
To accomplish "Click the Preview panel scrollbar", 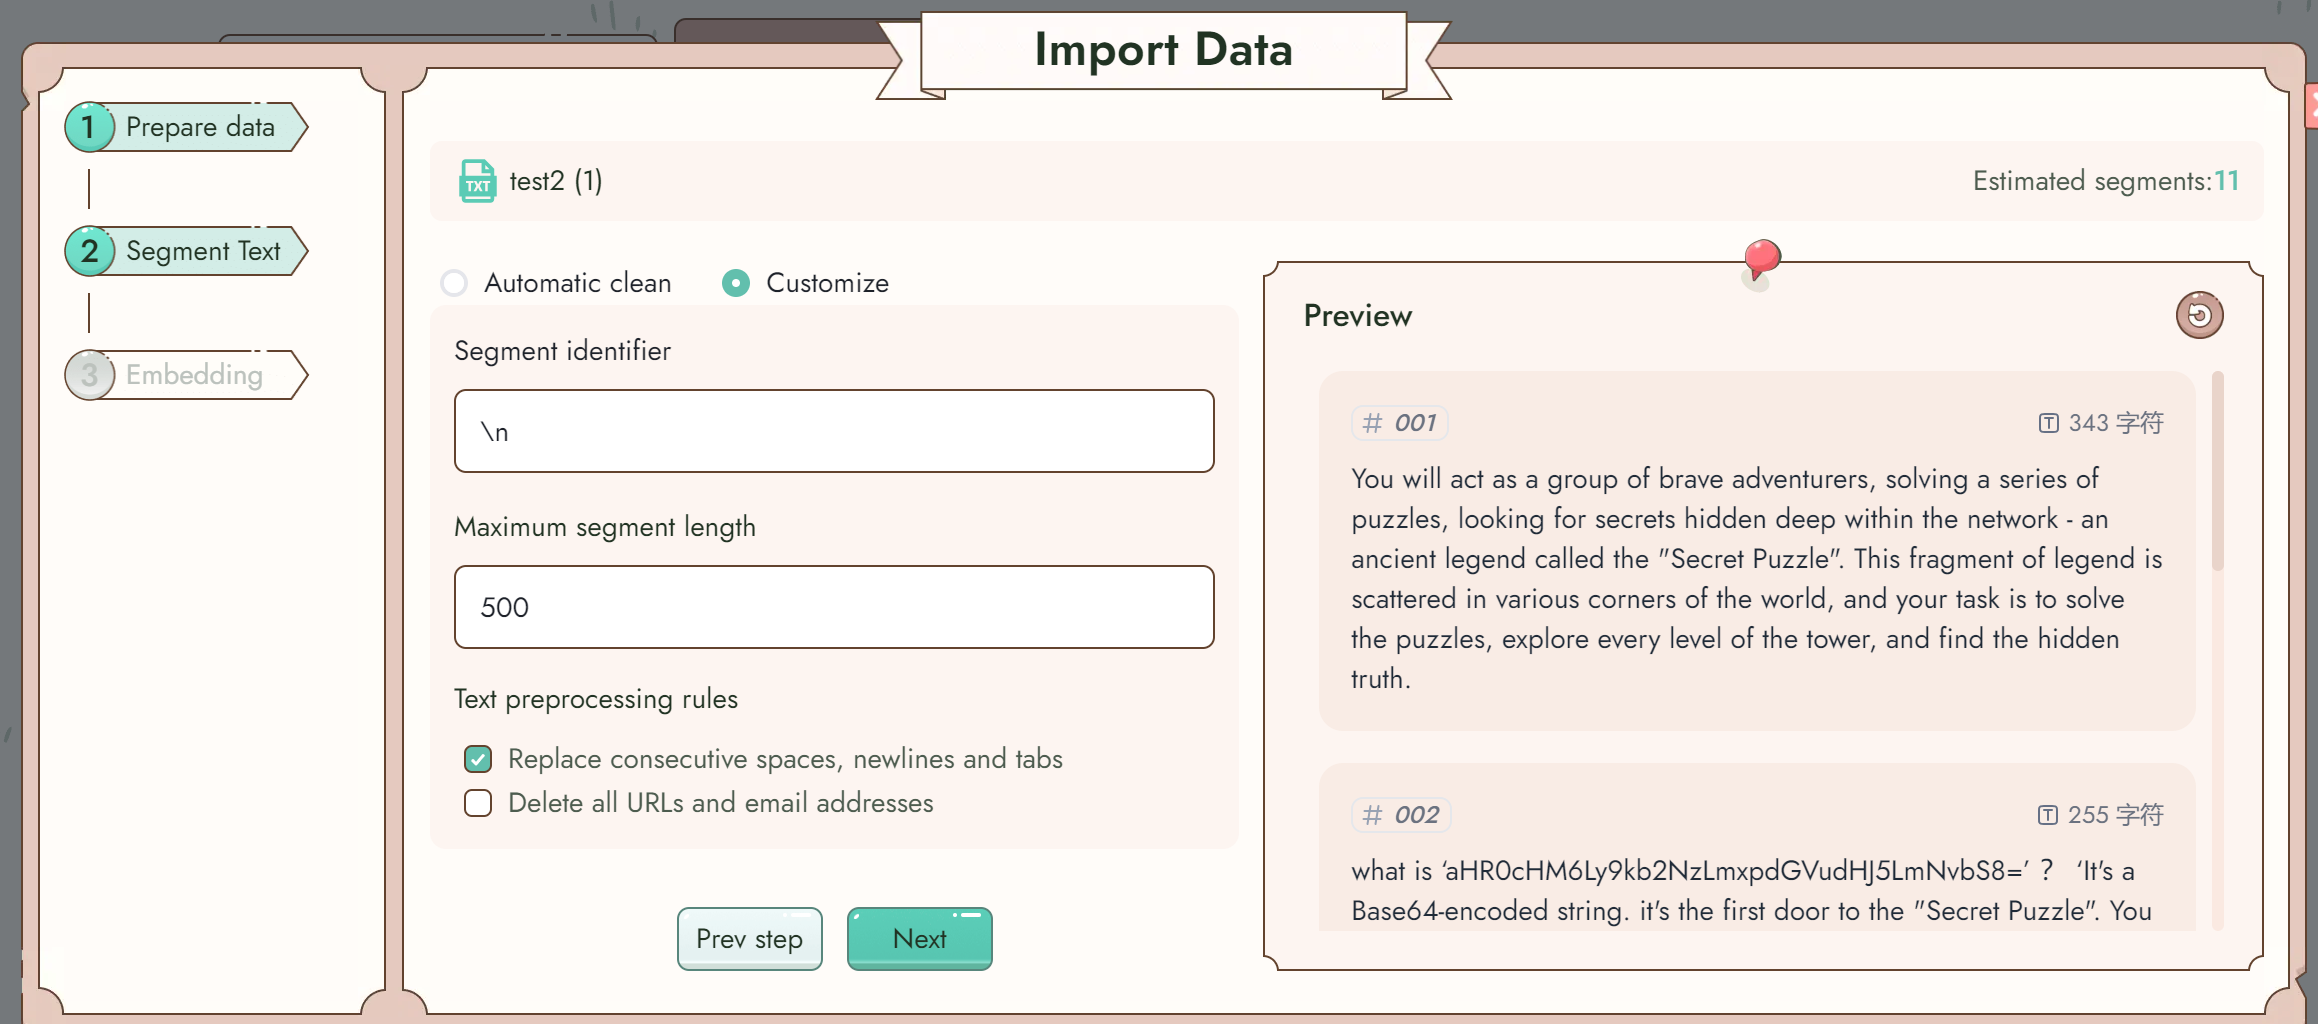I will [x=2217, y=471].
